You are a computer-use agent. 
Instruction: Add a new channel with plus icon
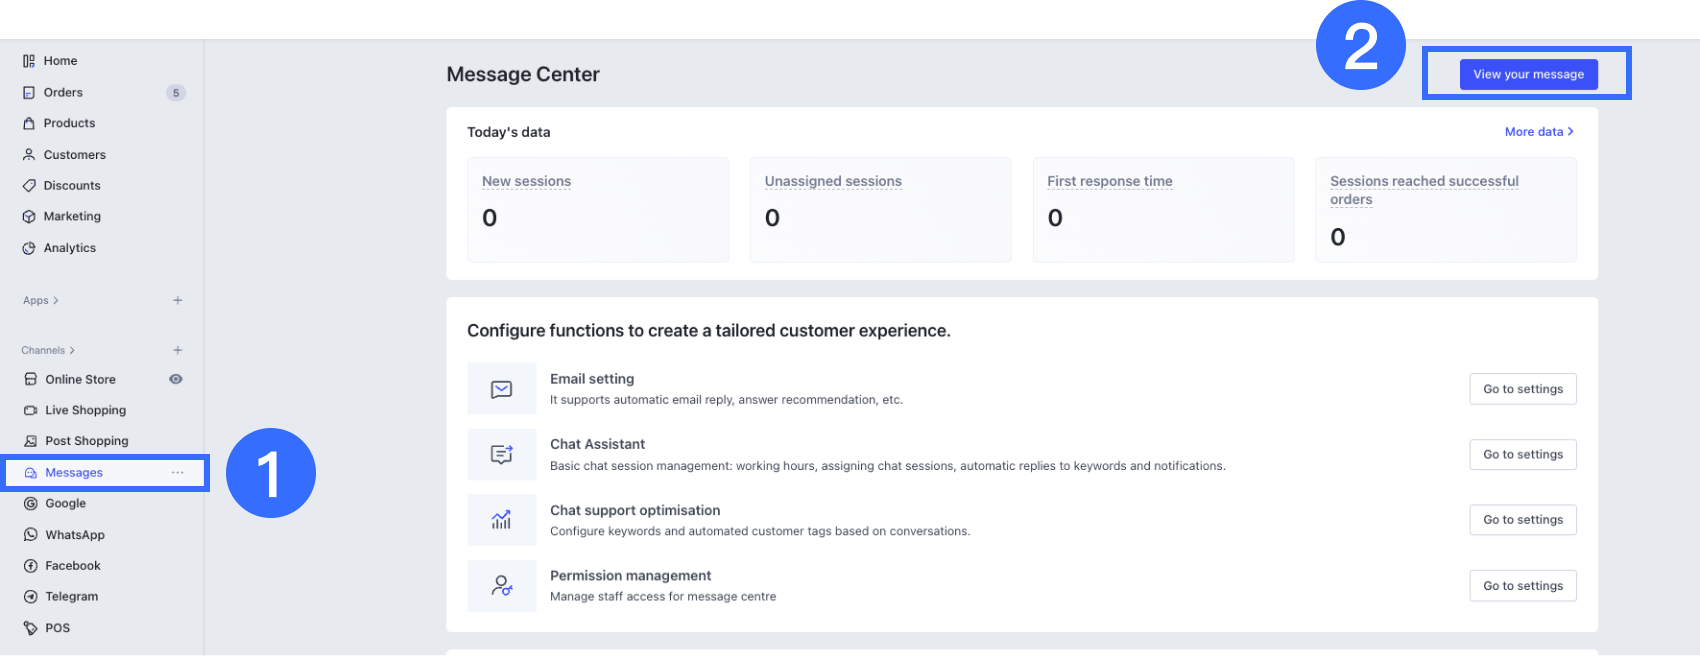[177, 351]
